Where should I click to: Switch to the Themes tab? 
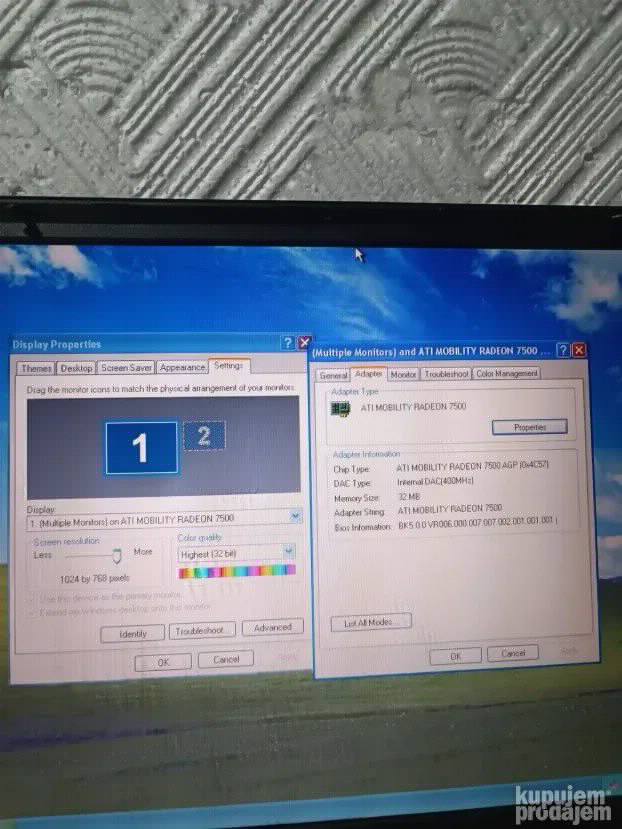[36, 369]
